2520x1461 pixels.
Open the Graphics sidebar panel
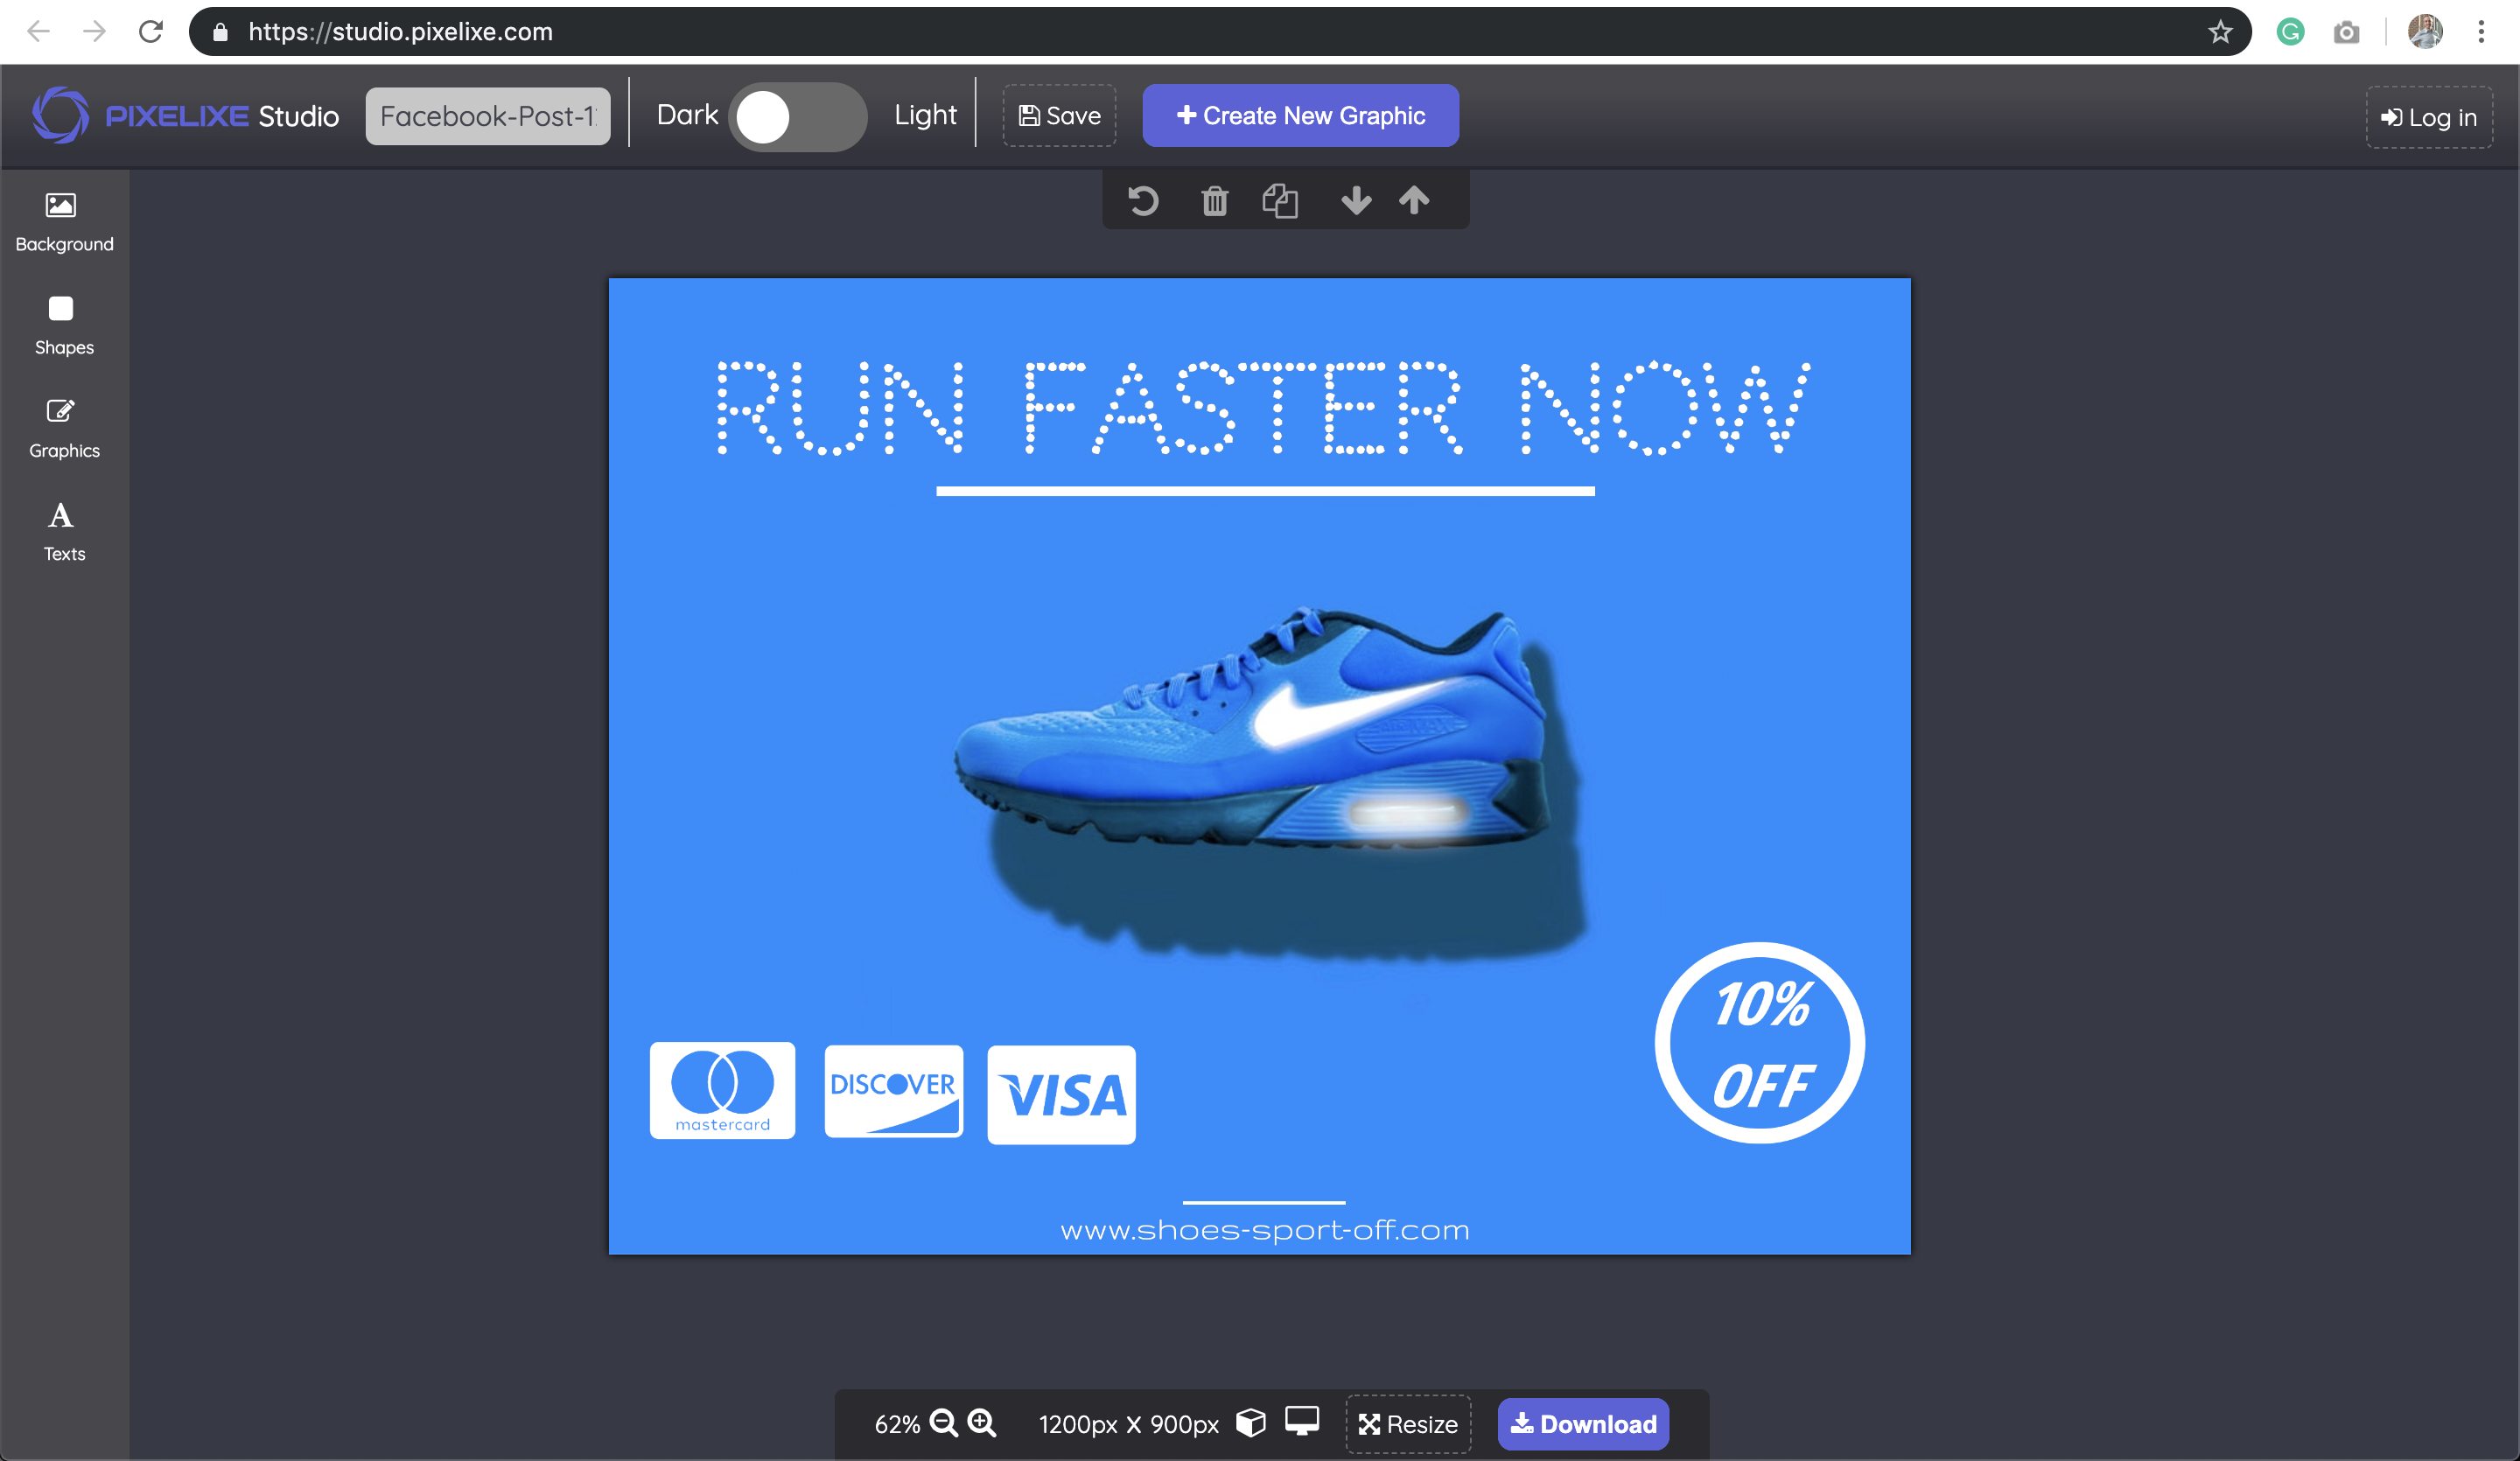pyautogui.click(x=64, y=428)
